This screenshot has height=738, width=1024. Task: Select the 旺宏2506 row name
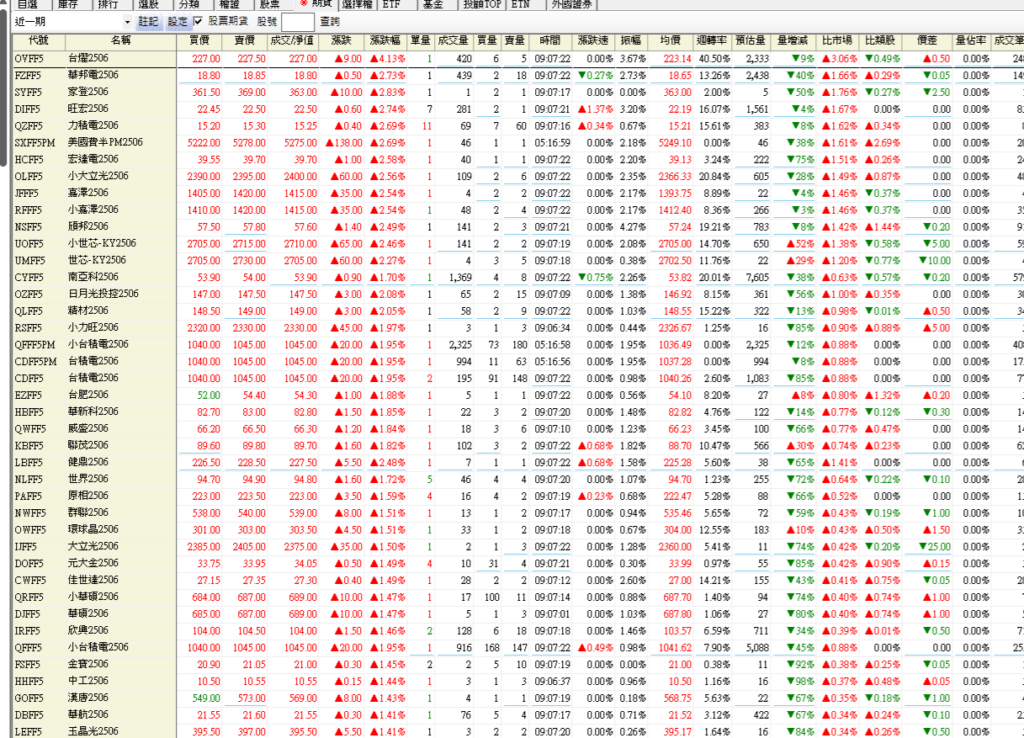point(88,108)
